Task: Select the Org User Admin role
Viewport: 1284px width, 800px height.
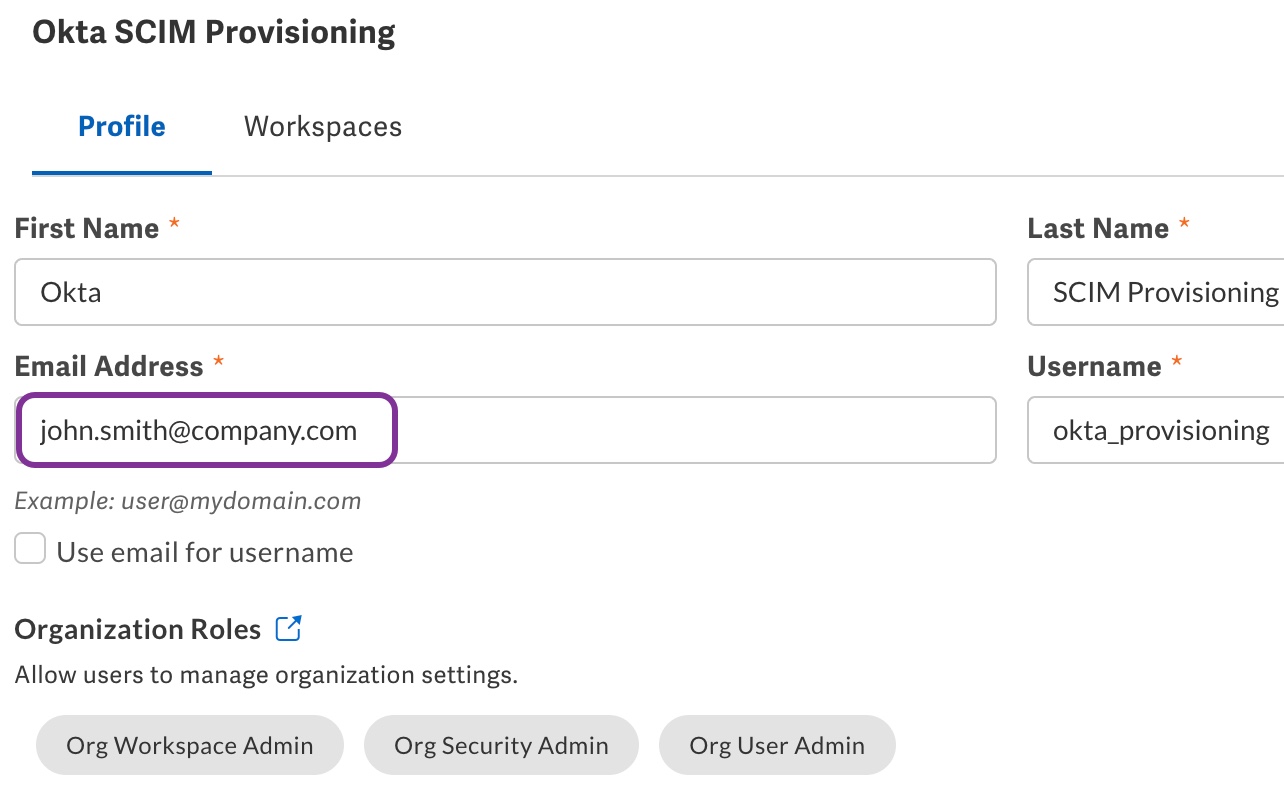Action: click(x=777, y=745)
